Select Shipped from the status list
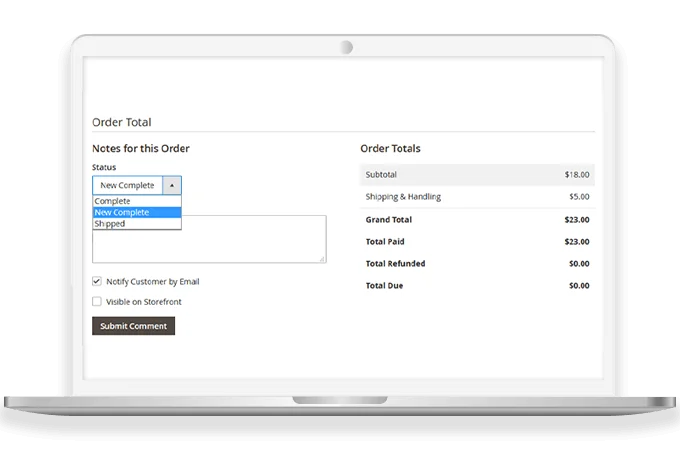The width and height of the screenshot is (680, 450). tap(137, 224)
